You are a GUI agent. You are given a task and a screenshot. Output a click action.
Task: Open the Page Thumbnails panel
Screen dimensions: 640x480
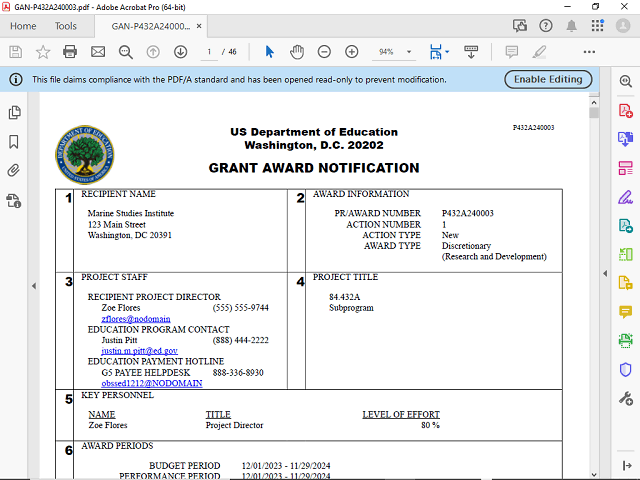(x=14, y=113)
